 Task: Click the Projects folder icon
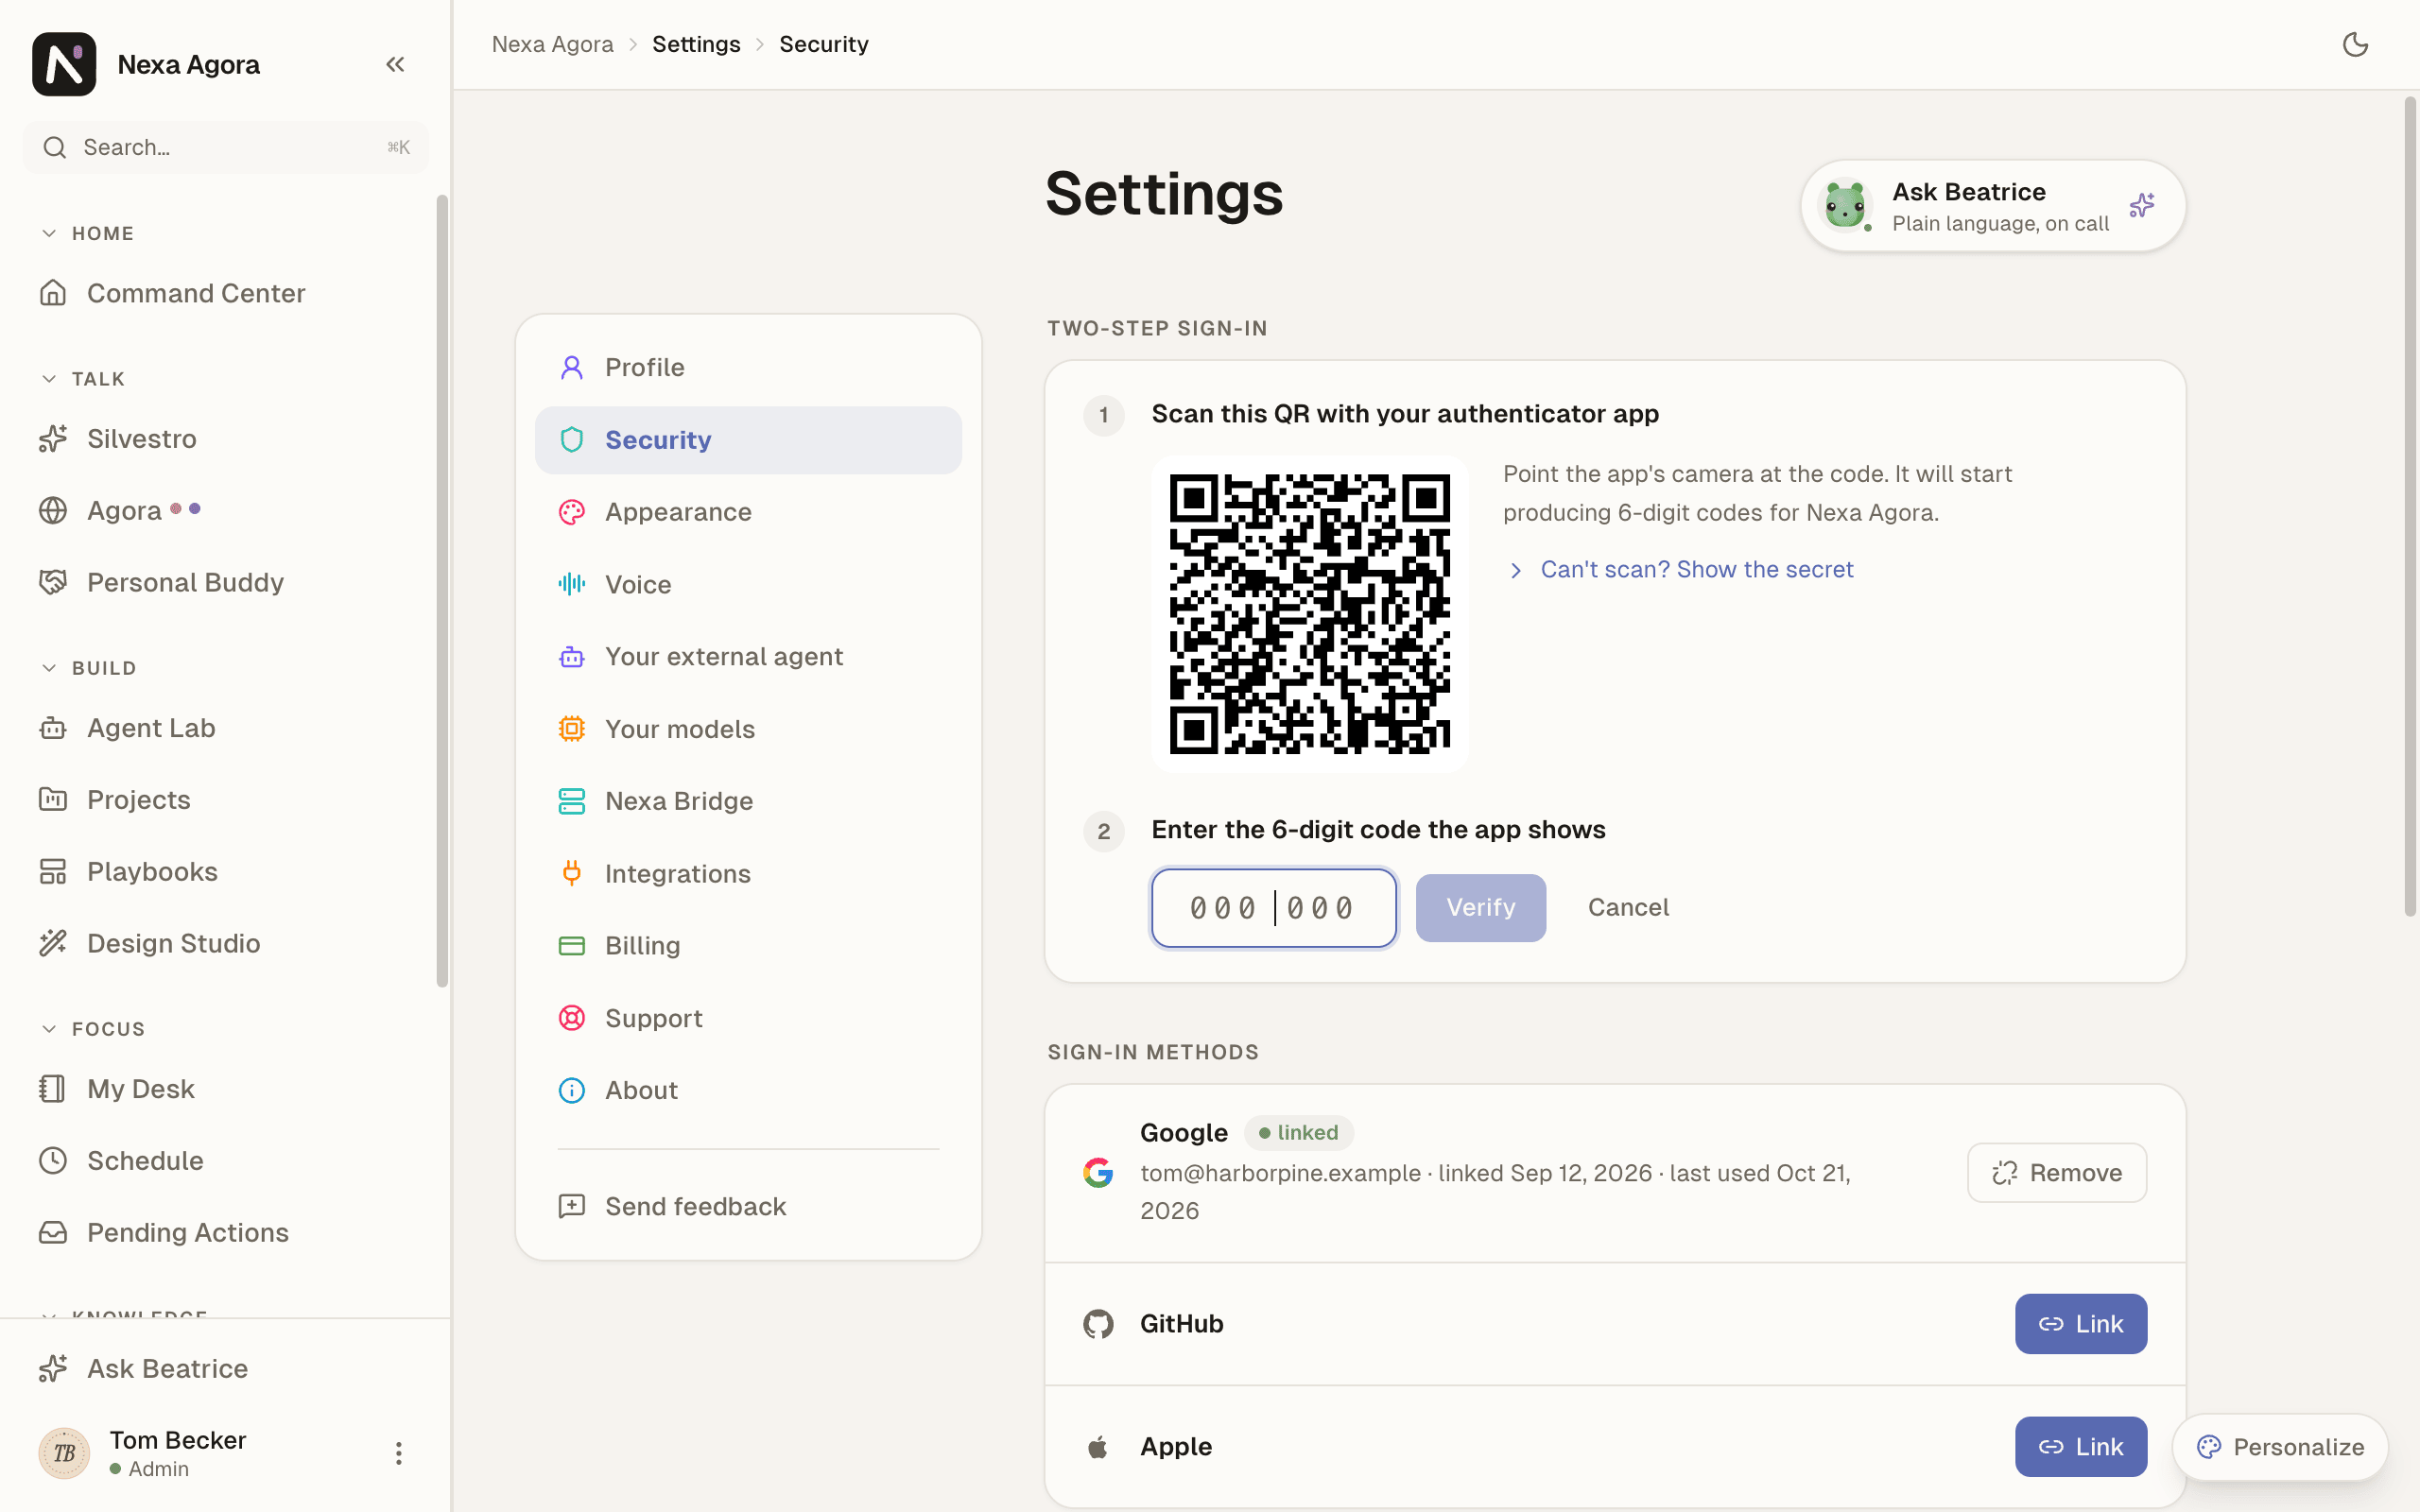pos(53,799)
